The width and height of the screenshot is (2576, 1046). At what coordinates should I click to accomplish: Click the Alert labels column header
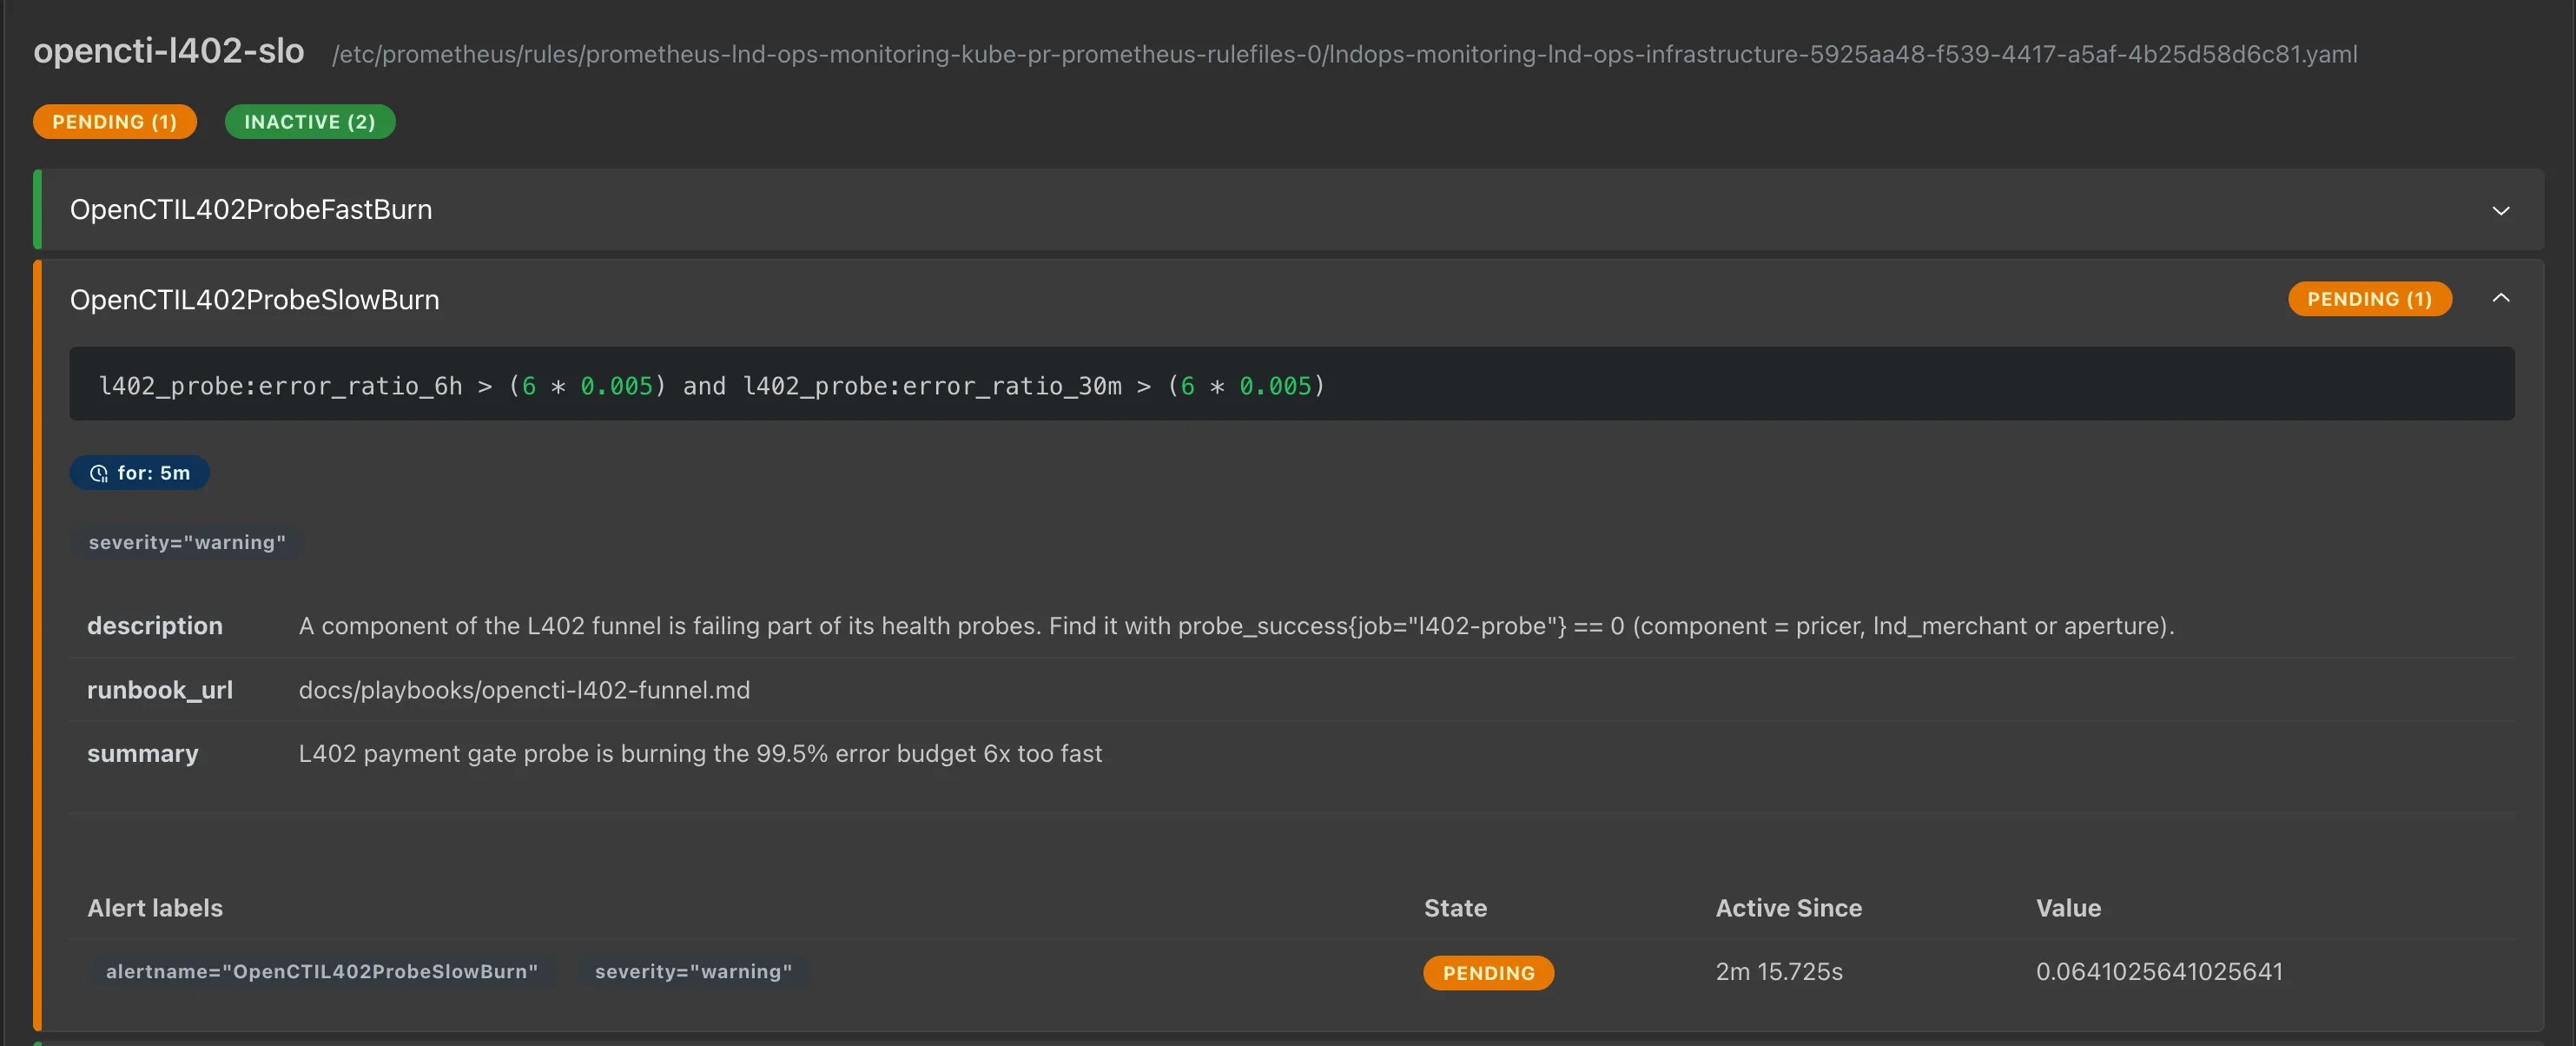pos(155,908)
